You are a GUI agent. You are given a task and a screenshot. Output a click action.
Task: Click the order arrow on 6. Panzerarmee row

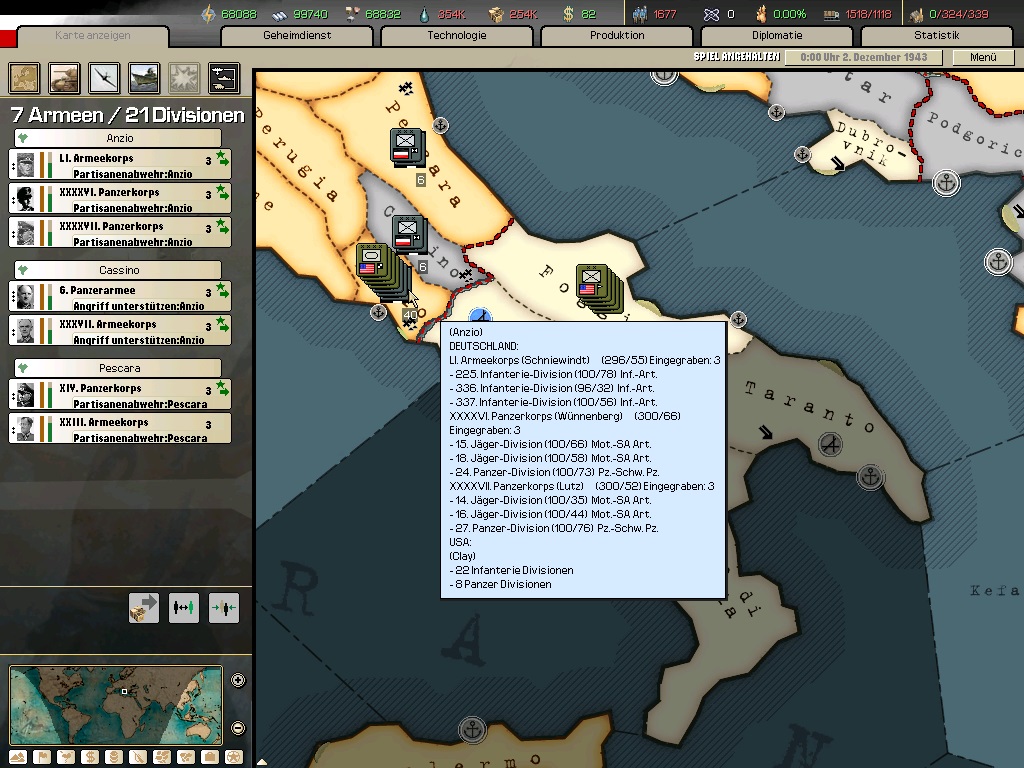pyautogui.click(x=223, y=291)
